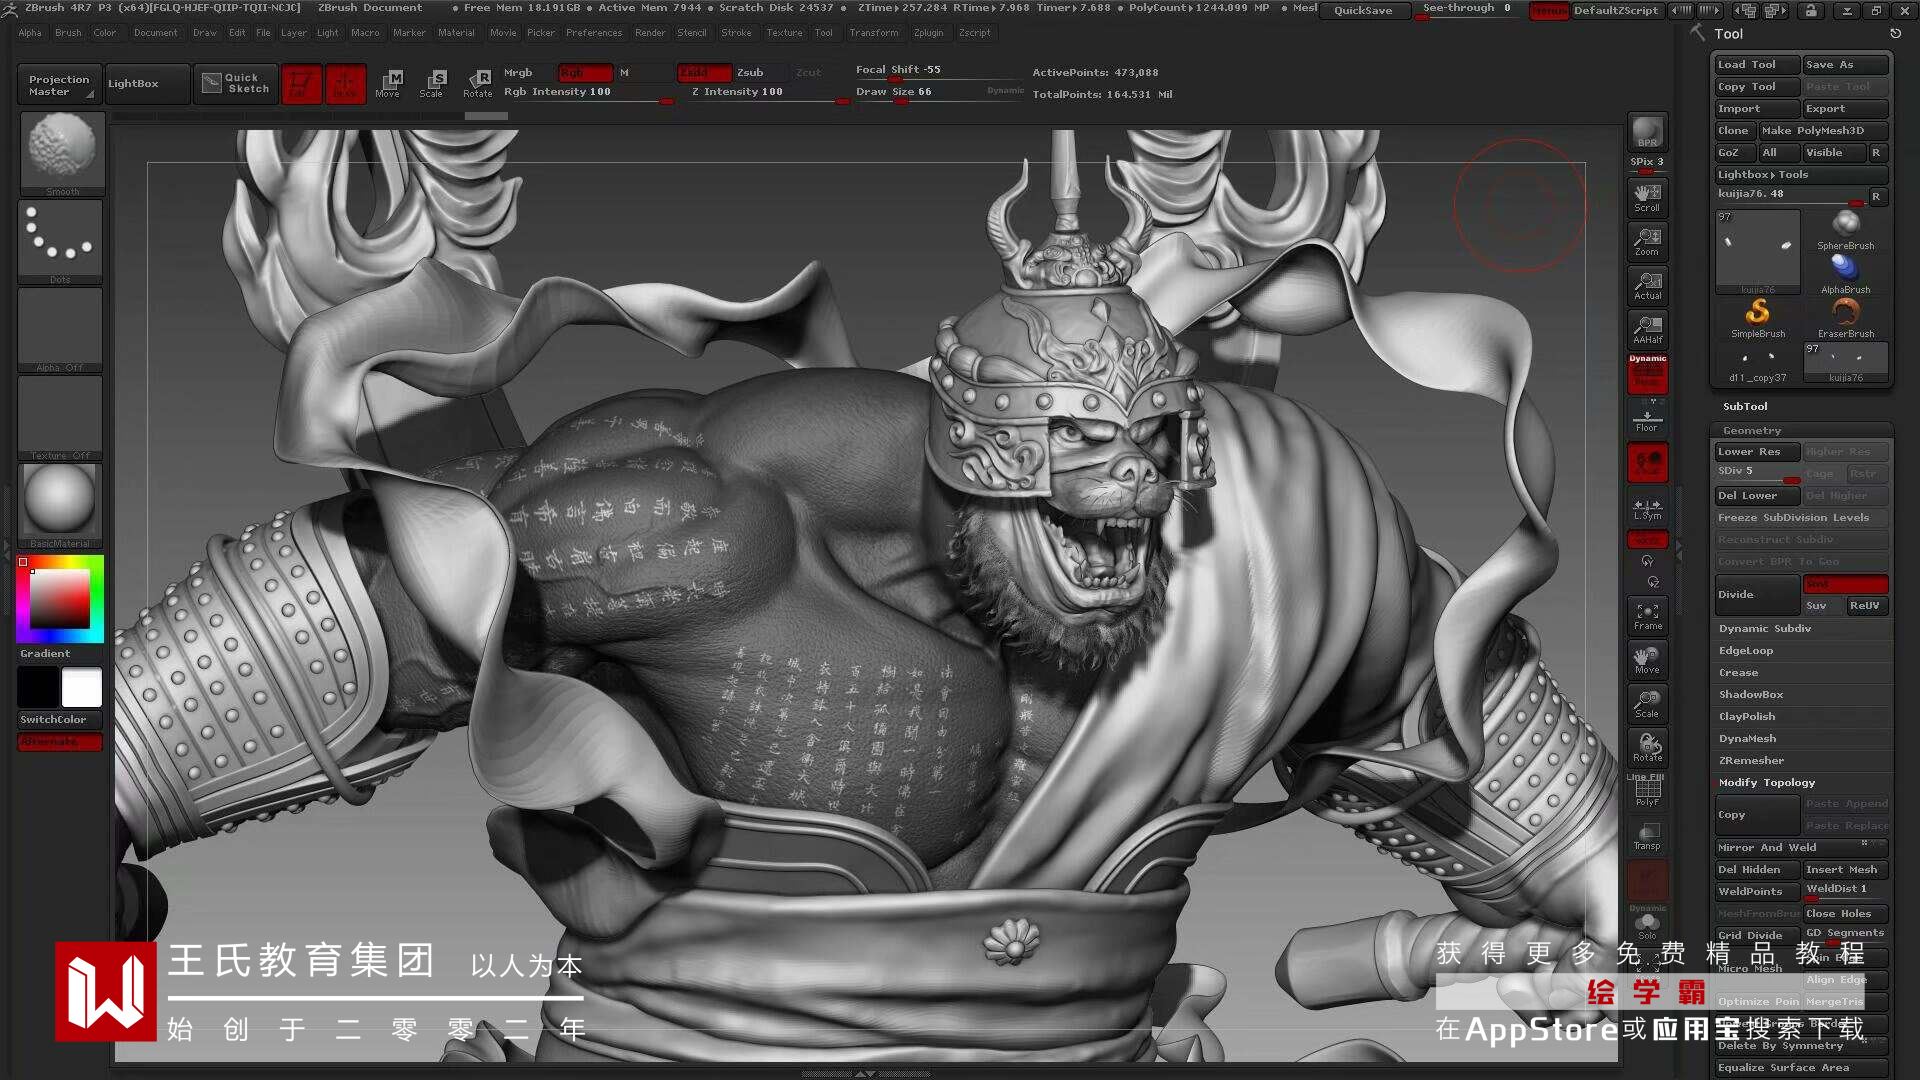Click the BPR render icon

coord(1647,132)
